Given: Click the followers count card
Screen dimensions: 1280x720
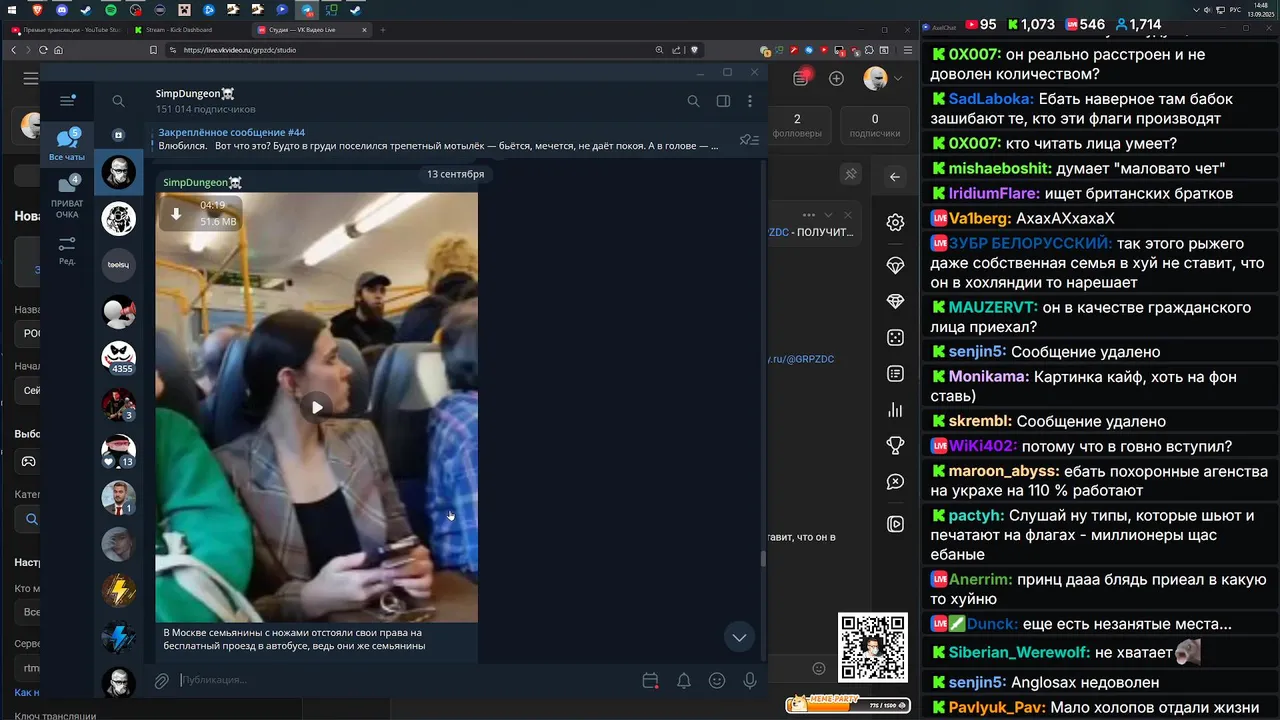Looking at the screenshot, I should [x=797, y=125].
